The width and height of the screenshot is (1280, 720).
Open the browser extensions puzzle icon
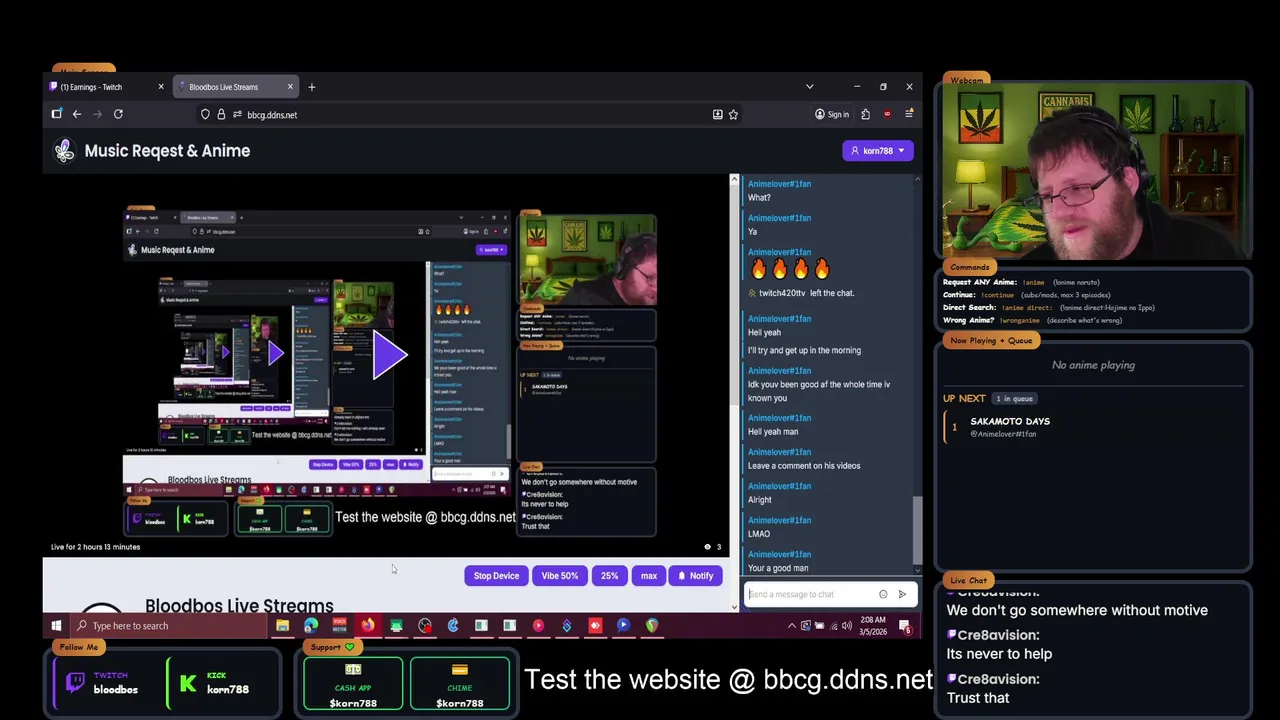(866, 114)
